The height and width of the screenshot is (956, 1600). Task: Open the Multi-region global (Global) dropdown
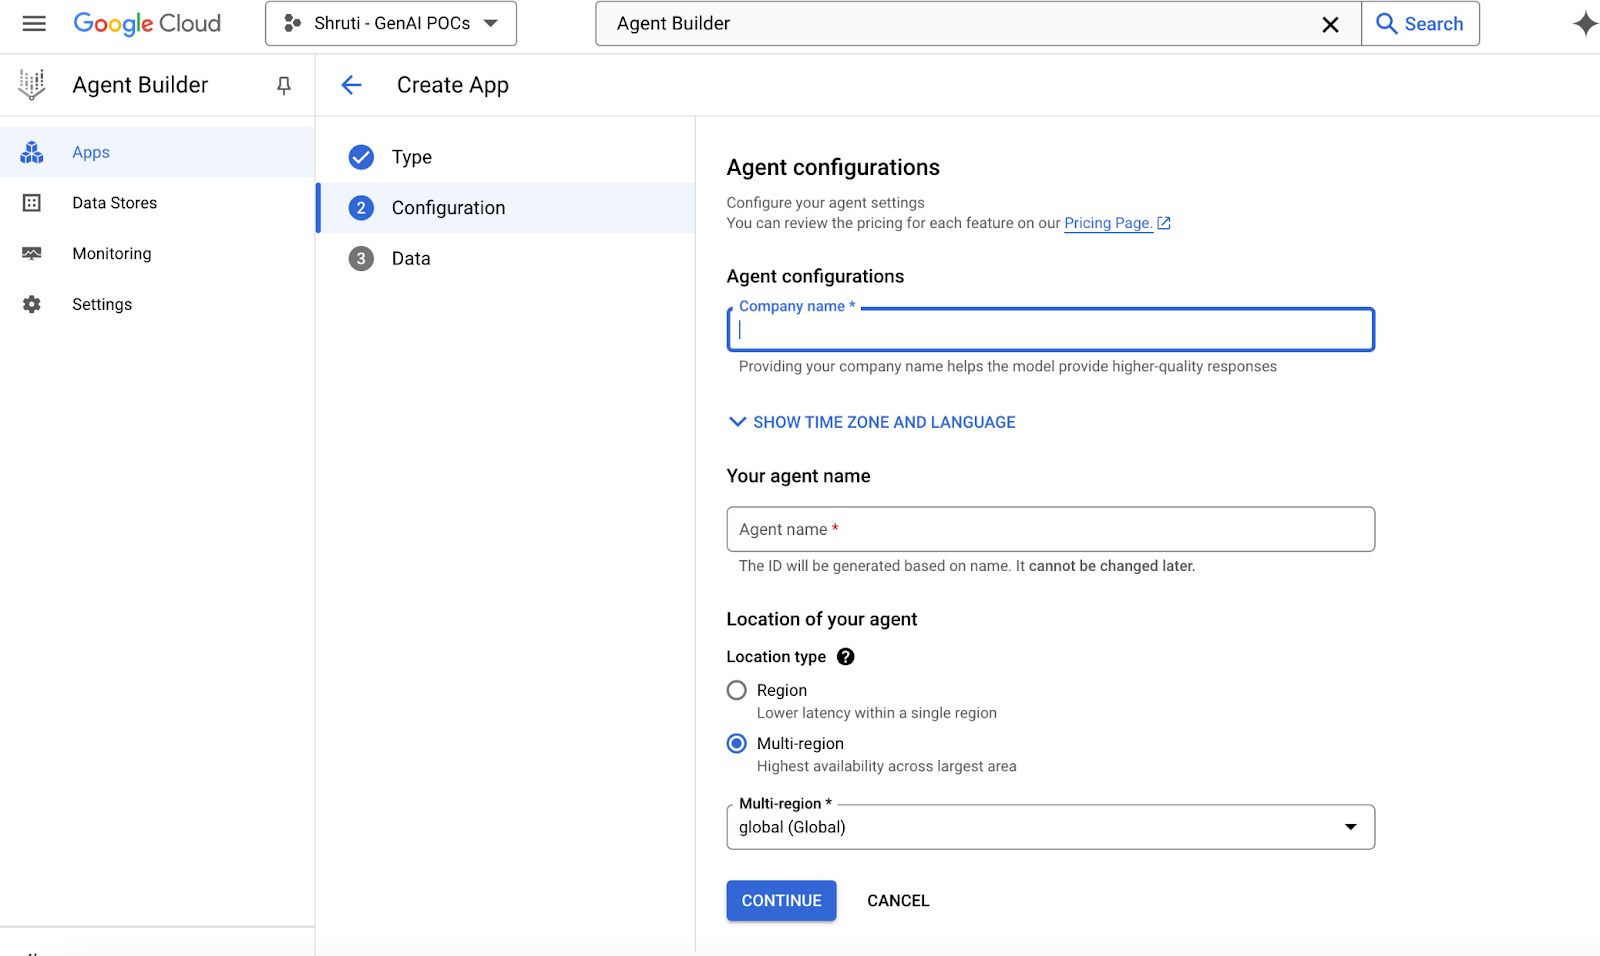[x=1050, y=827]
